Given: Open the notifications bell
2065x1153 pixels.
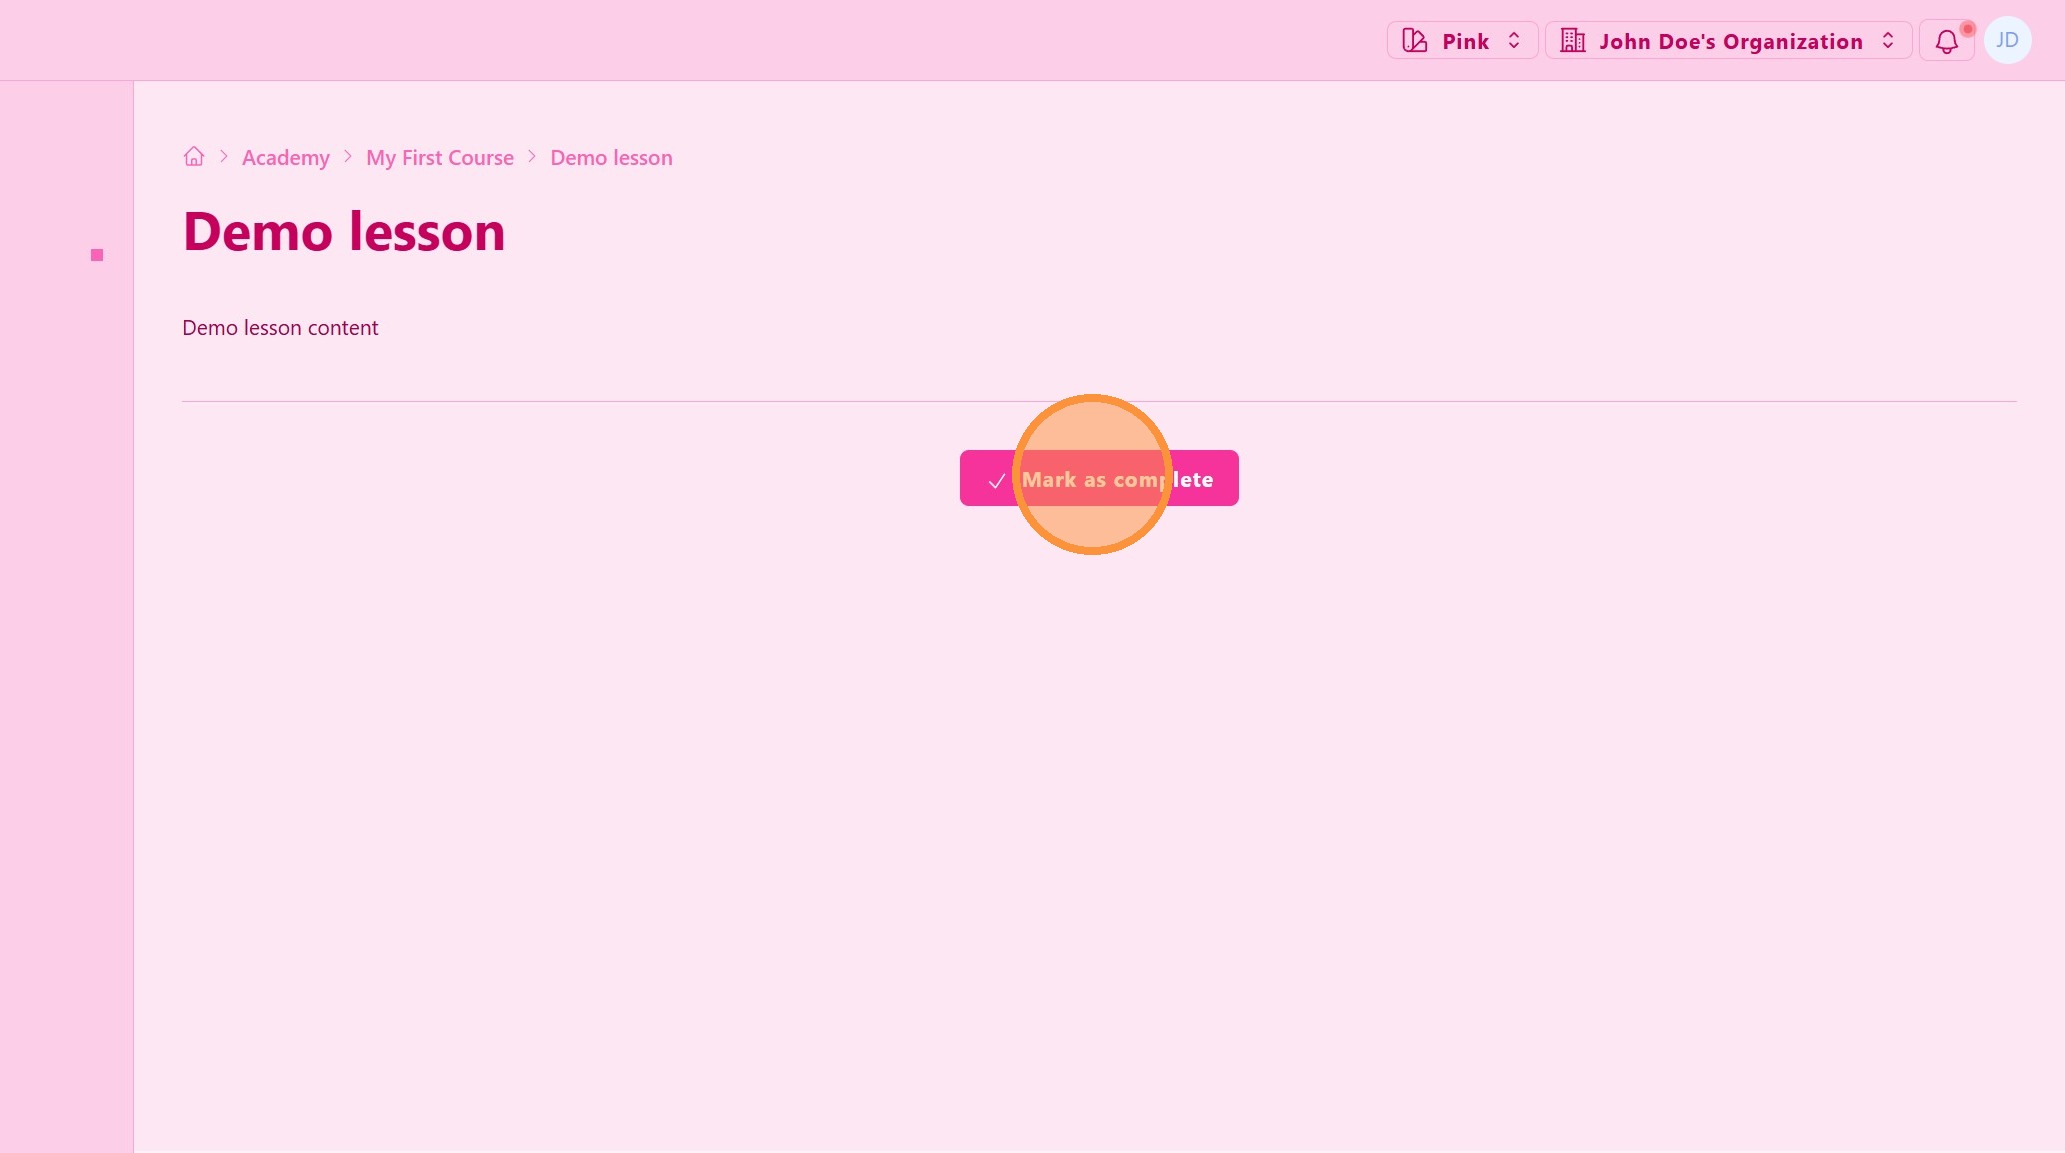Looking at the screenshot, I should point(1946,42).
